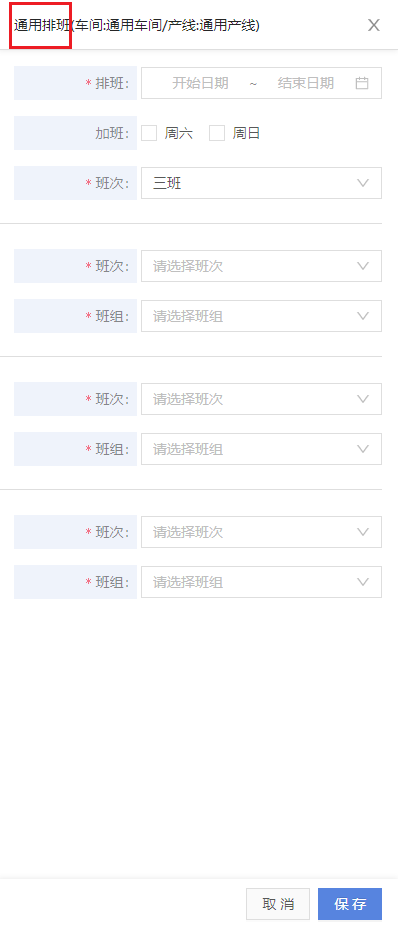
Task: Select the 结束日期 end date field
Action: (x=306, y=83)
